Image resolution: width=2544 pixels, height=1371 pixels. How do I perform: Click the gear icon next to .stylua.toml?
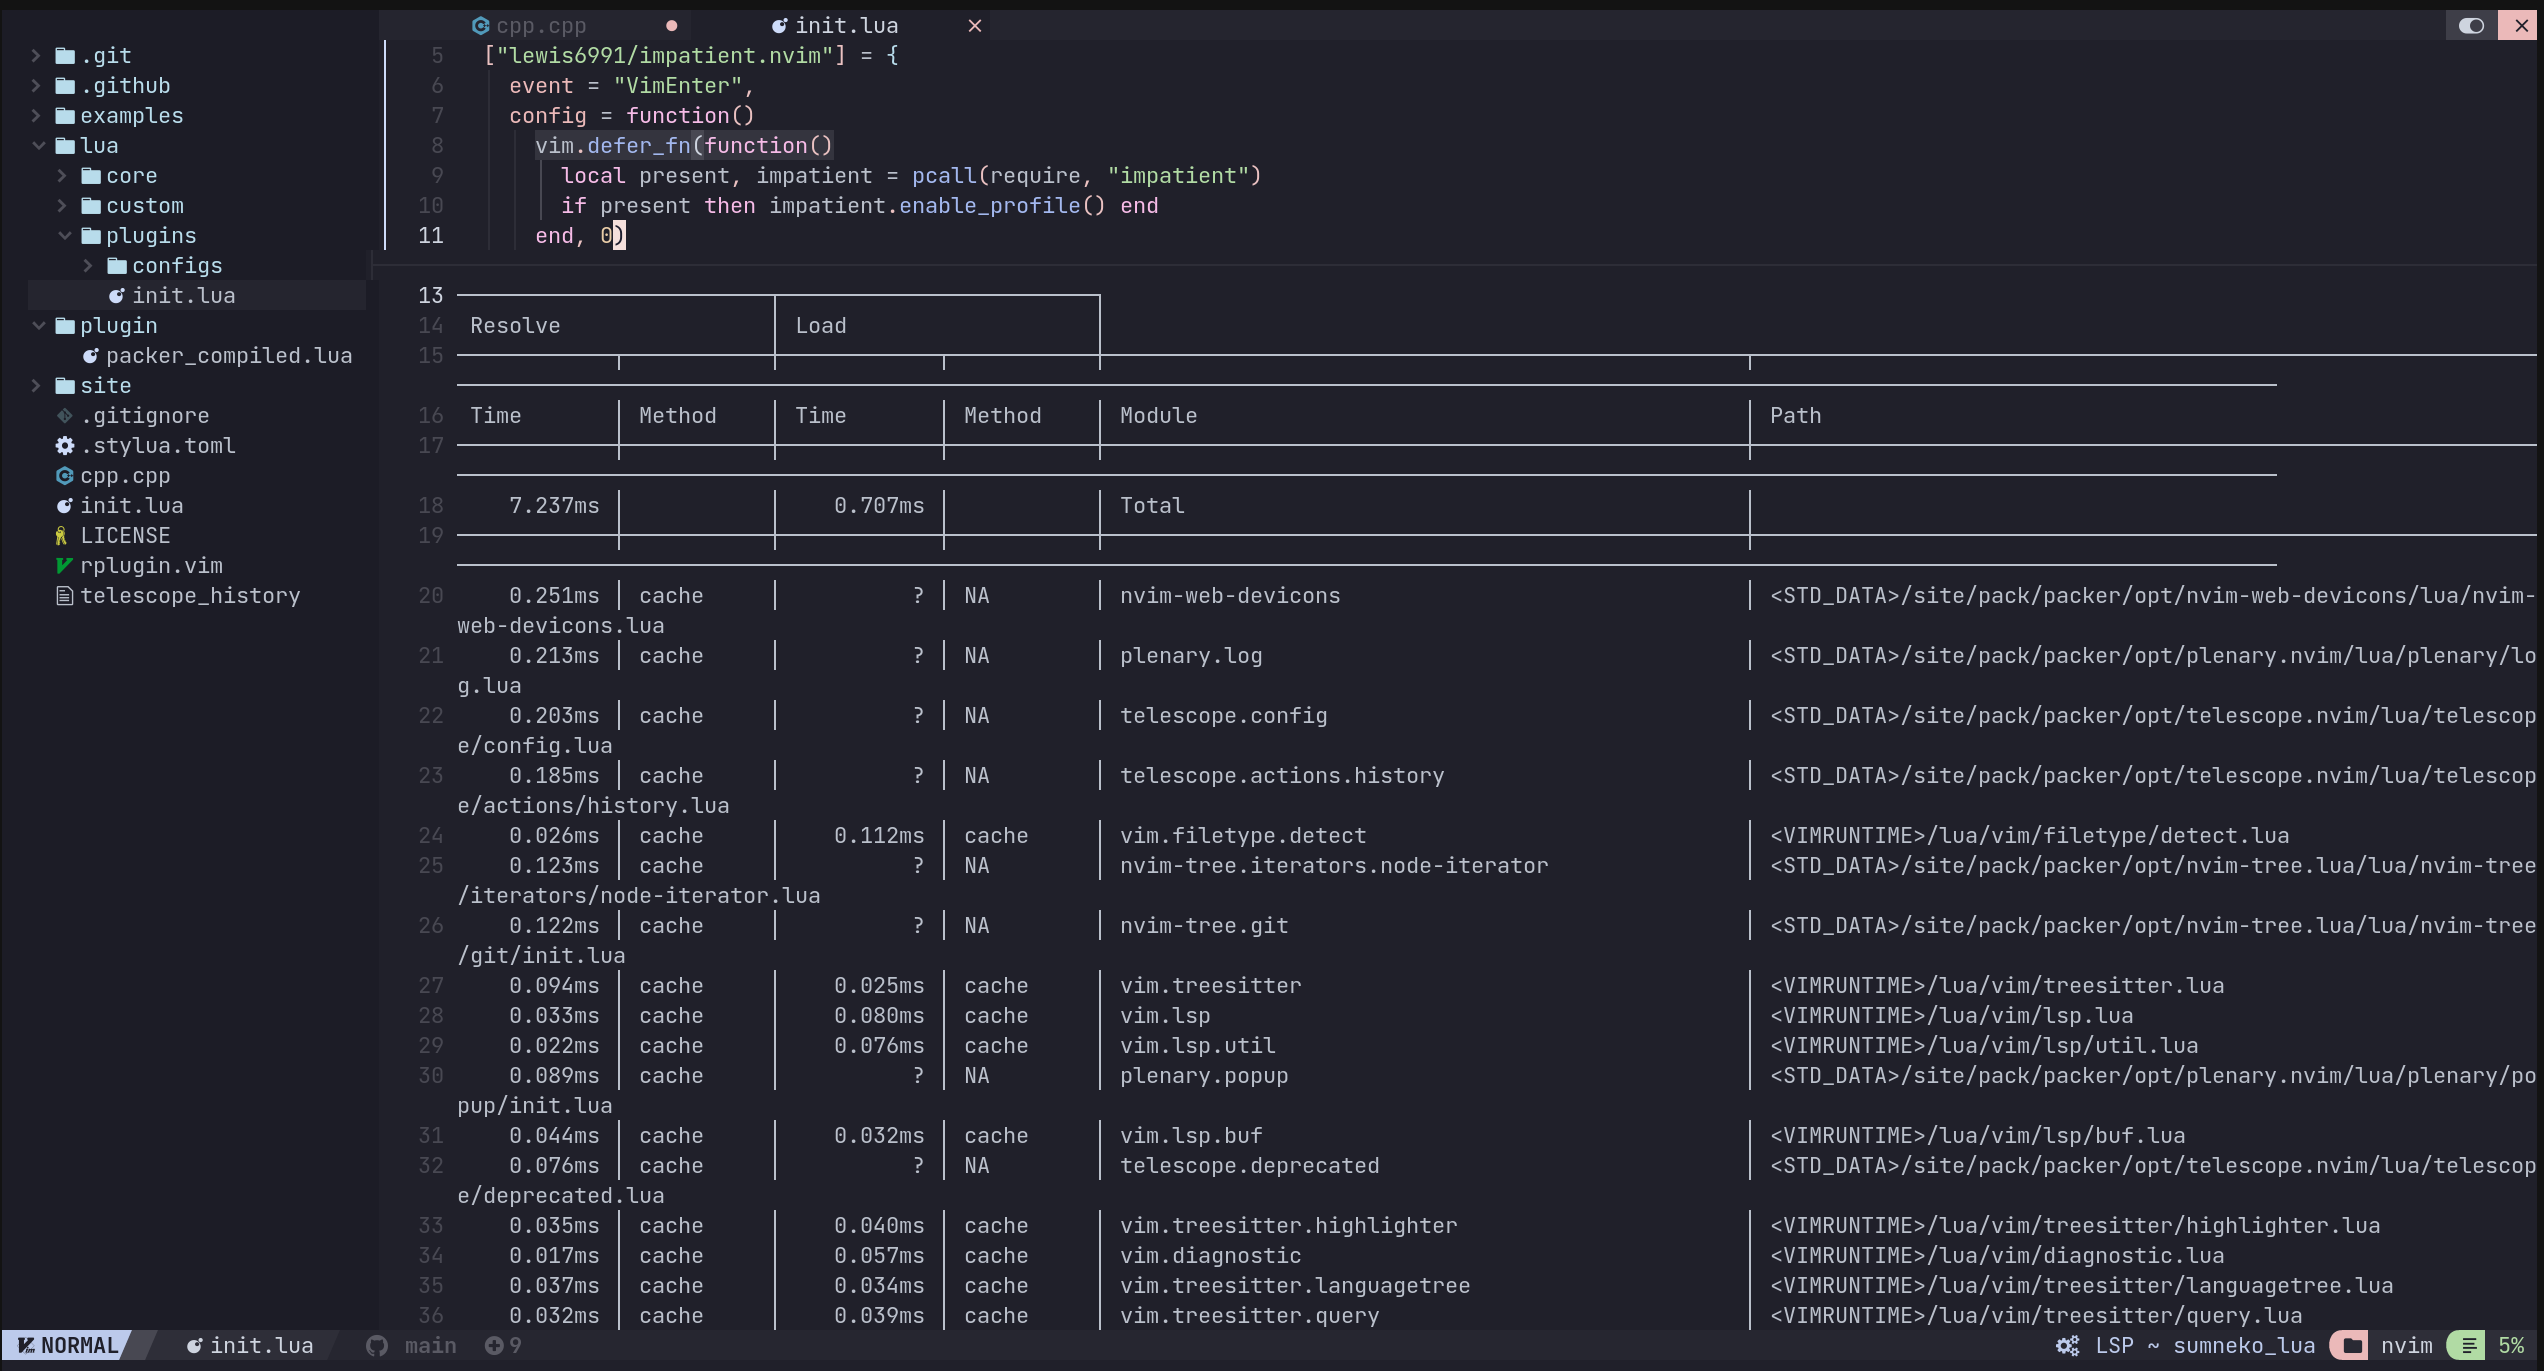coord(64,446)
